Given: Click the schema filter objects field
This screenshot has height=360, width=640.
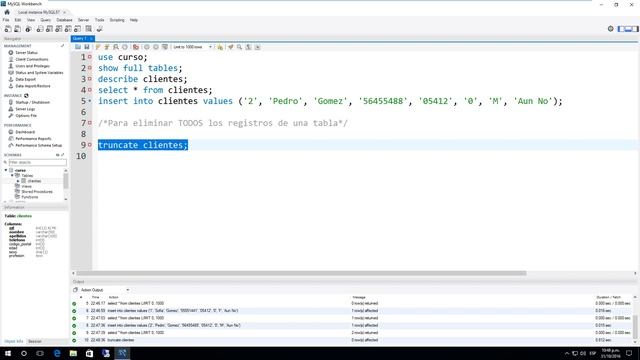Looking at the screenshot, I should coord(37,162).
